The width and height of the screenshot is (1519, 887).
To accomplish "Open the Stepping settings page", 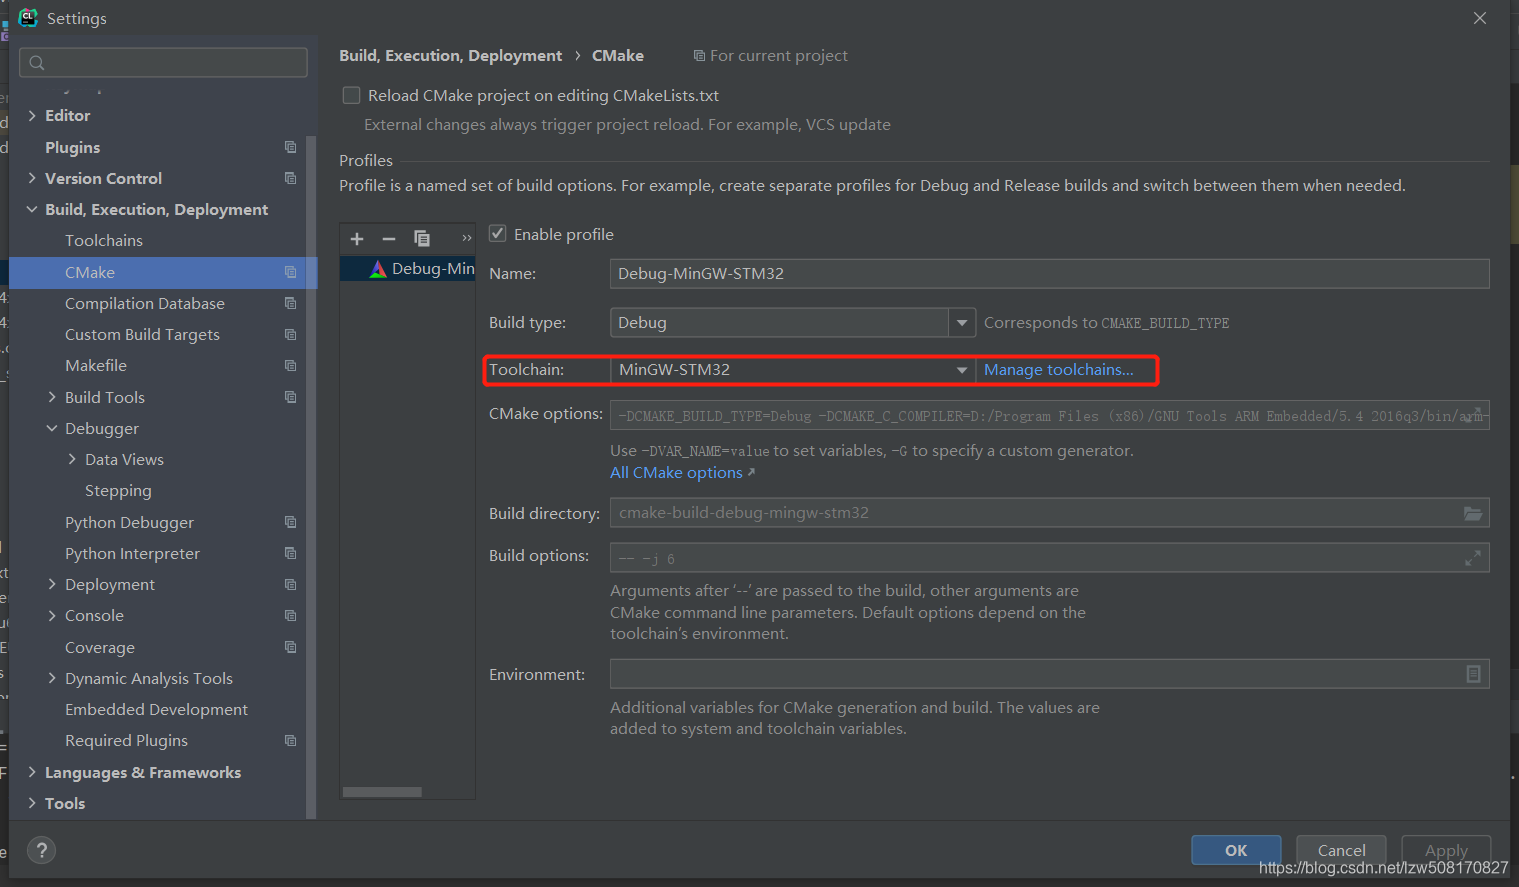I will pyautogui.click(x=118, y=490).
